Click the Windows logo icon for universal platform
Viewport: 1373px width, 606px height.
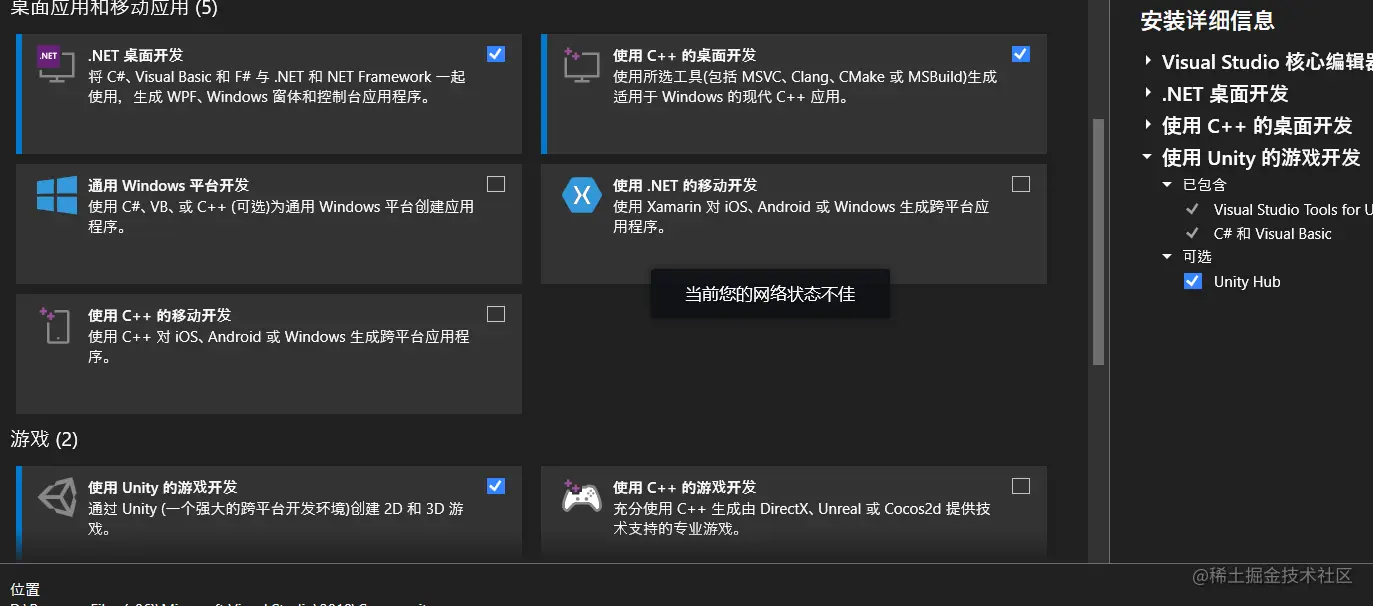coord(57,194)
